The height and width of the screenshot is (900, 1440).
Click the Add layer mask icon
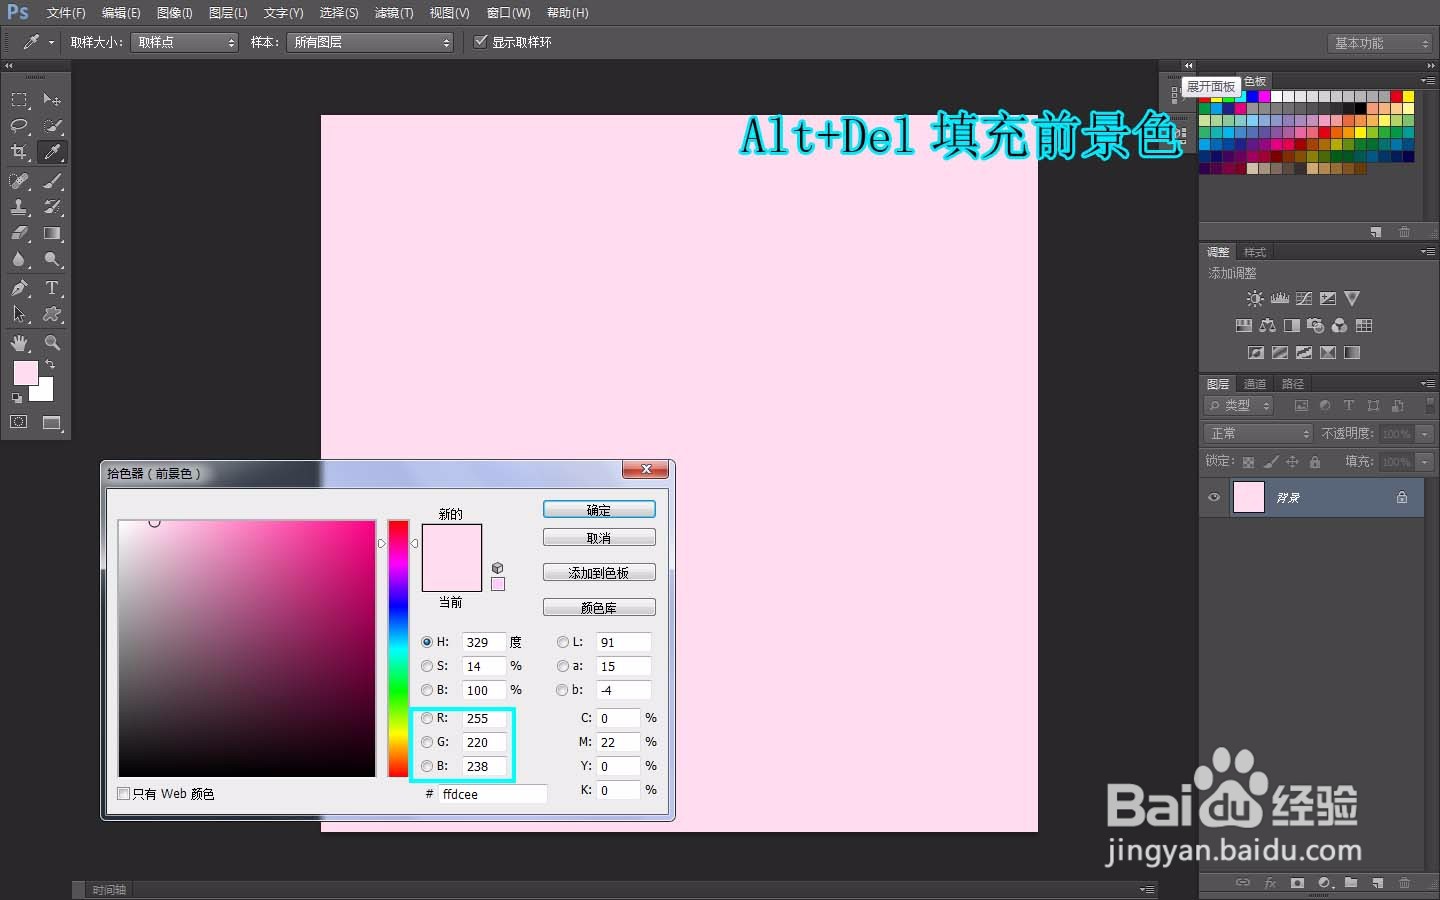[x=1297, y=884]
